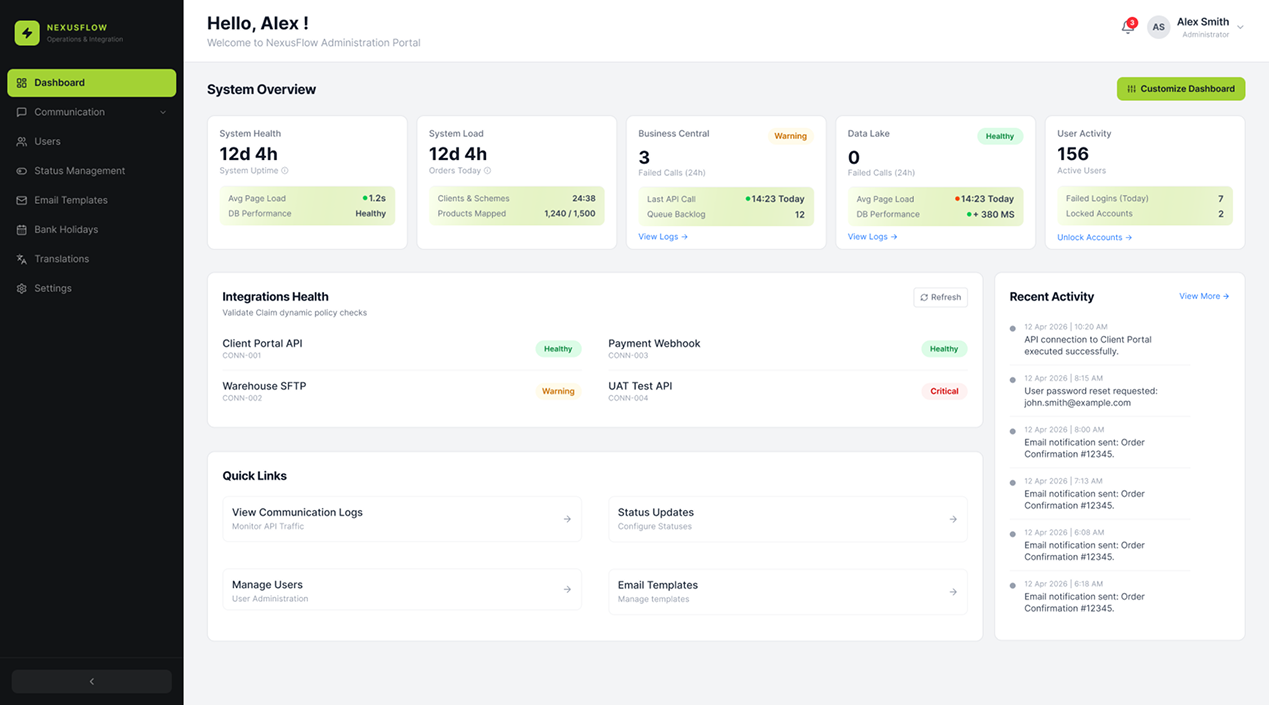Screen dimensions: 1269x705
Task: Expand the Communication submenu chevron
Action: point(163,112)
